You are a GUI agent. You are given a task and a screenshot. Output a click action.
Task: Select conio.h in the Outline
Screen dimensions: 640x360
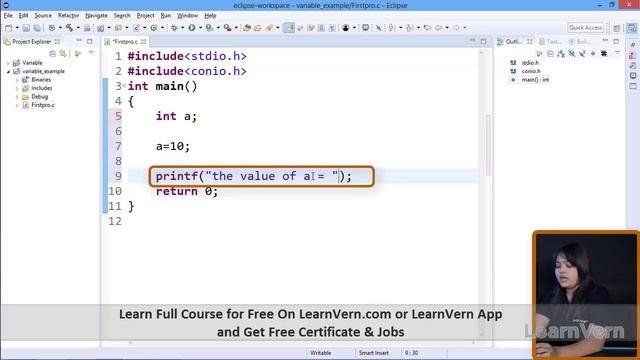(x=531, y=71)
